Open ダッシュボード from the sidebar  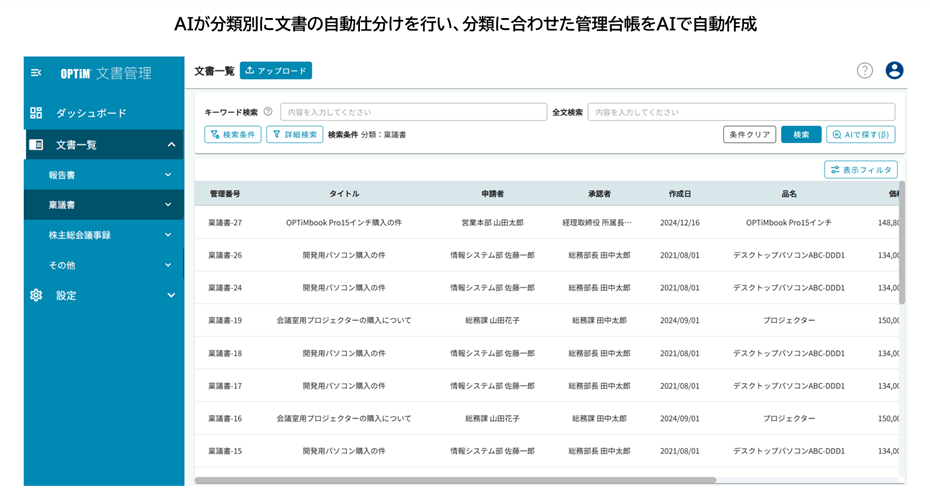[x=91, y=113]
